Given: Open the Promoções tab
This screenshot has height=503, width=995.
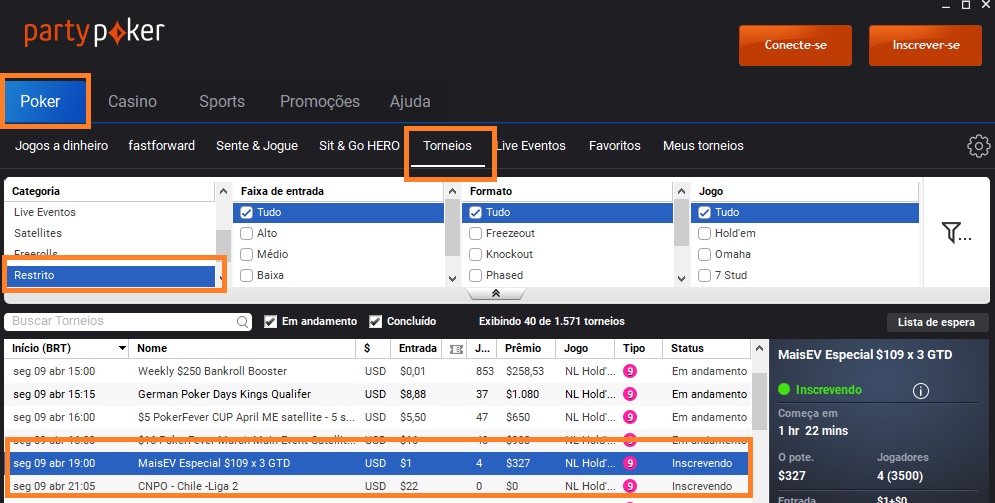Looking at the screenshot, I should [x=320, y=101].
